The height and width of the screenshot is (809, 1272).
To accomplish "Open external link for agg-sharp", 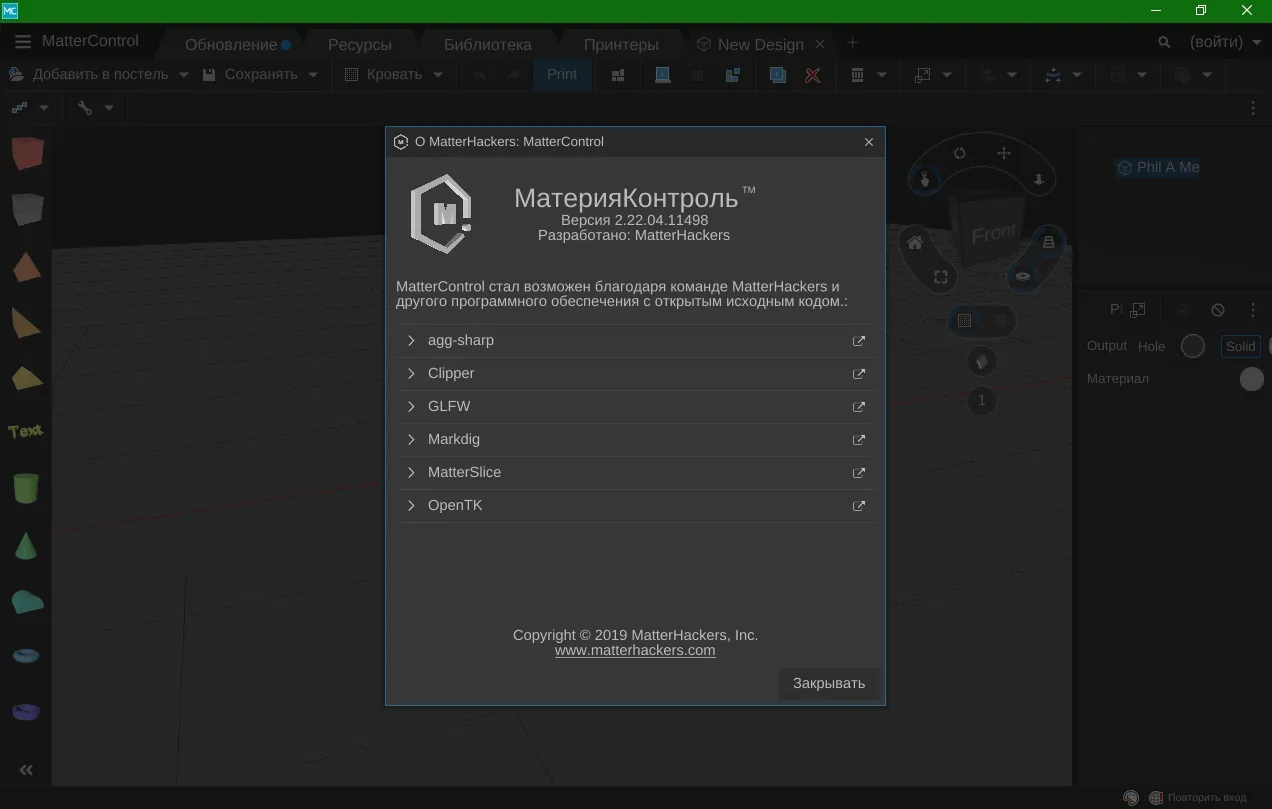I will (858, 341).
